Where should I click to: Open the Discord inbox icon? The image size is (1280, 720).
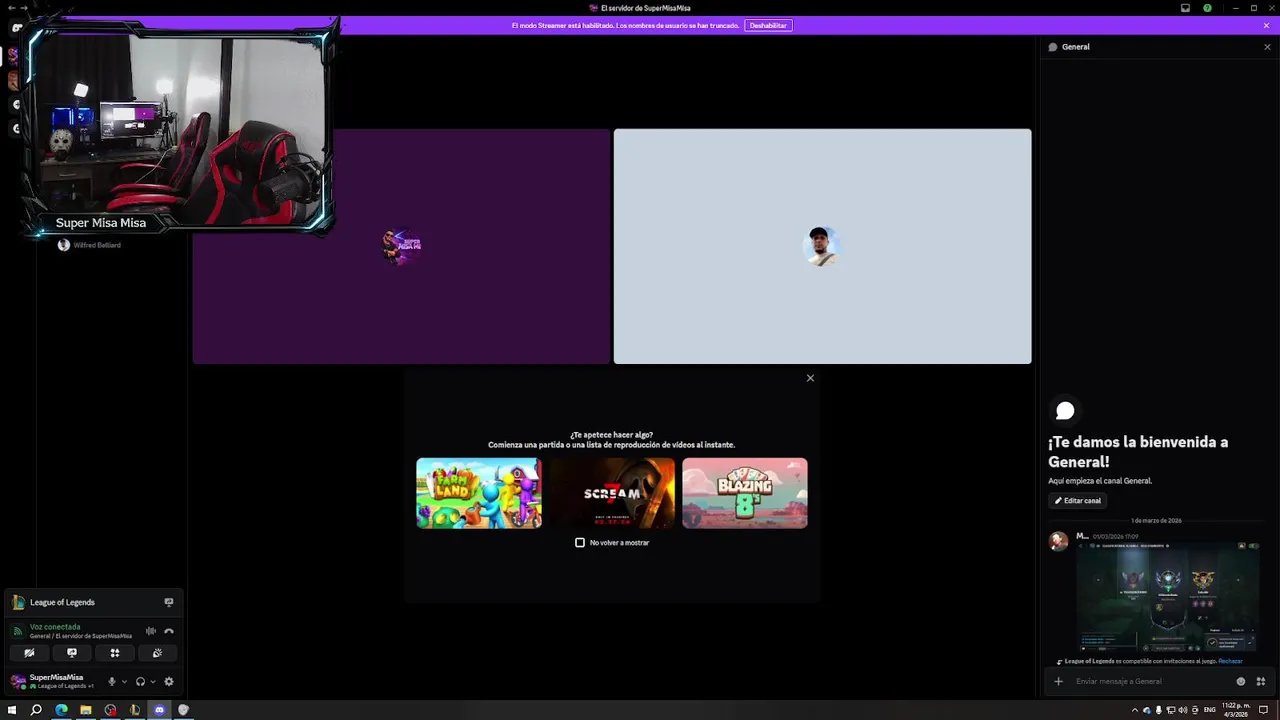[1185, 8]
